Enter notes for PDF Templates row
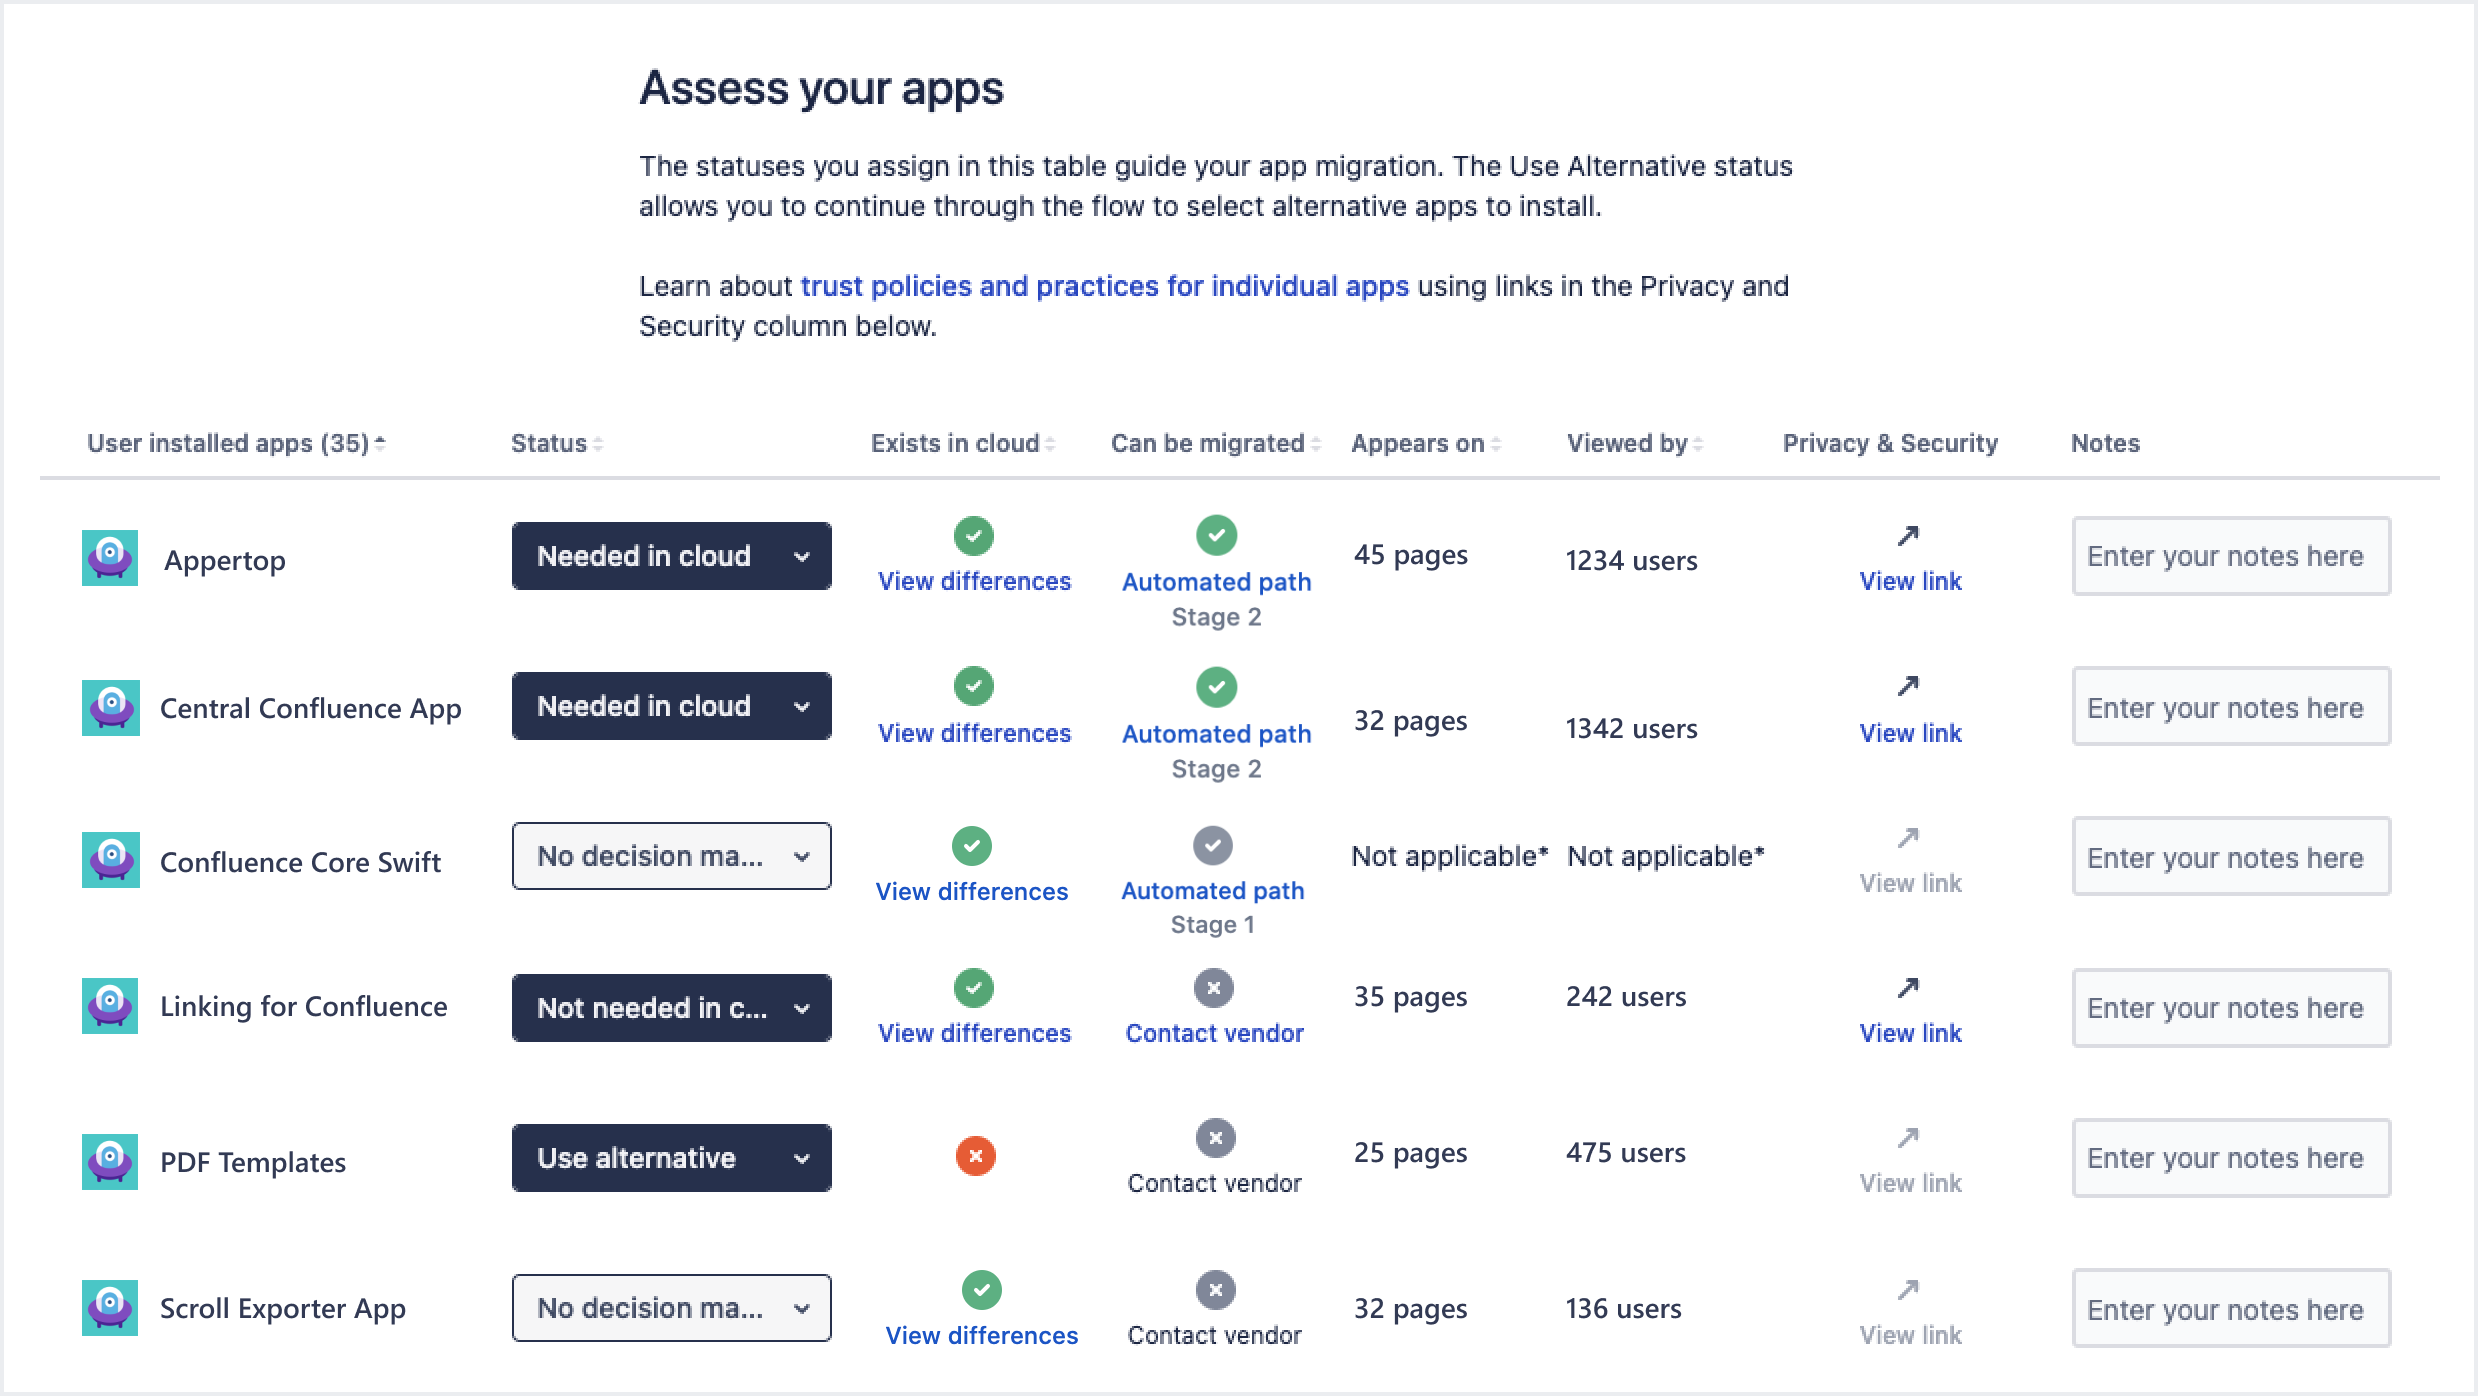 coord(2228,1157)
